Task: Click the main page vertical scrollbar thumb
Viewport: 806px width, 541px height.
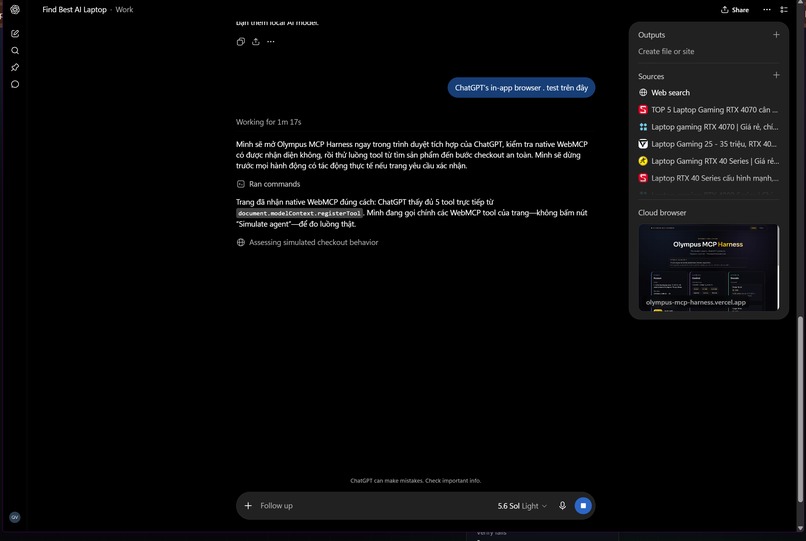Action: (800, 409)
